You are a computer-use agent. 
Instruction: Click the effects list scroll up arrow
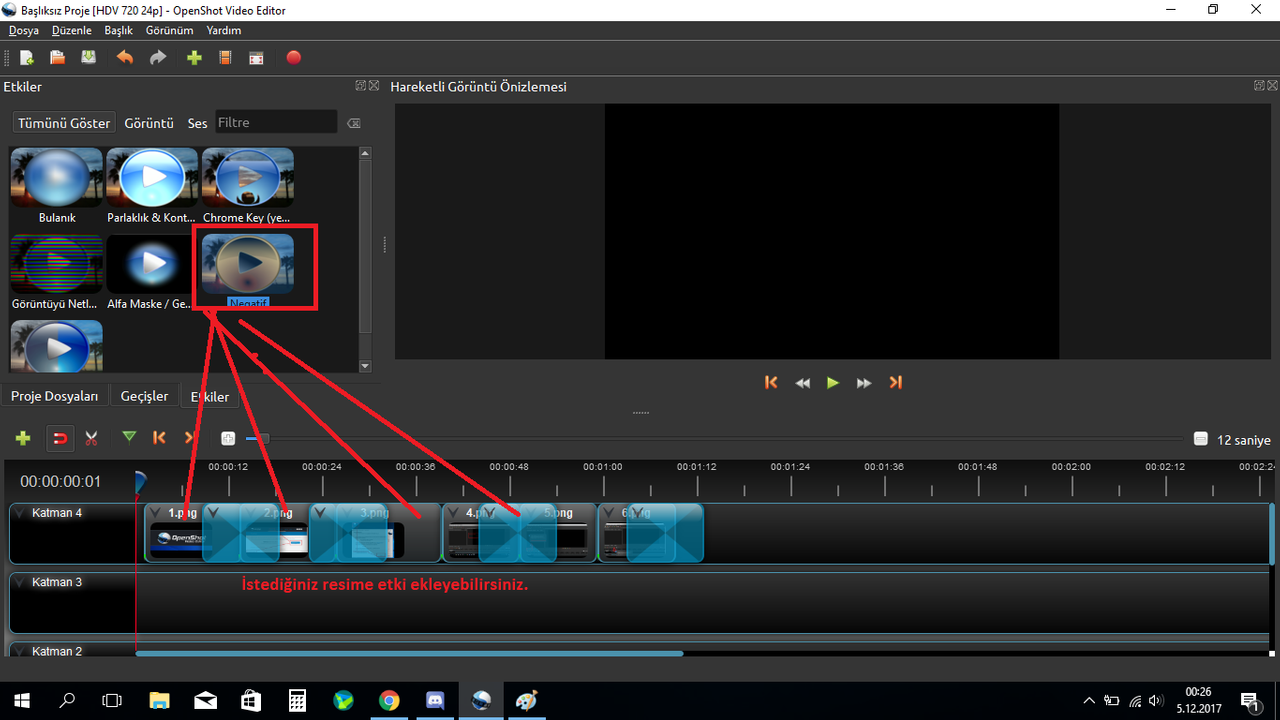point(365,153)
